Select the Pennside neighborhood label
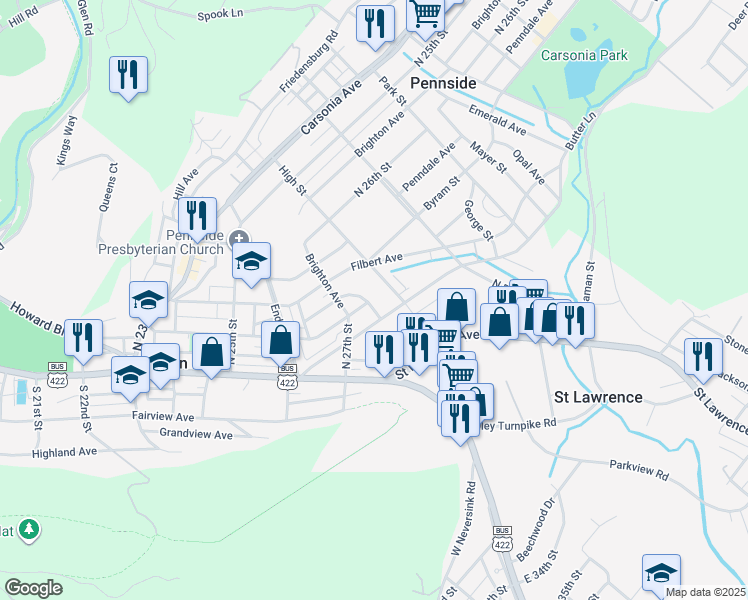 pyautogui.click(x=443, y=82)
